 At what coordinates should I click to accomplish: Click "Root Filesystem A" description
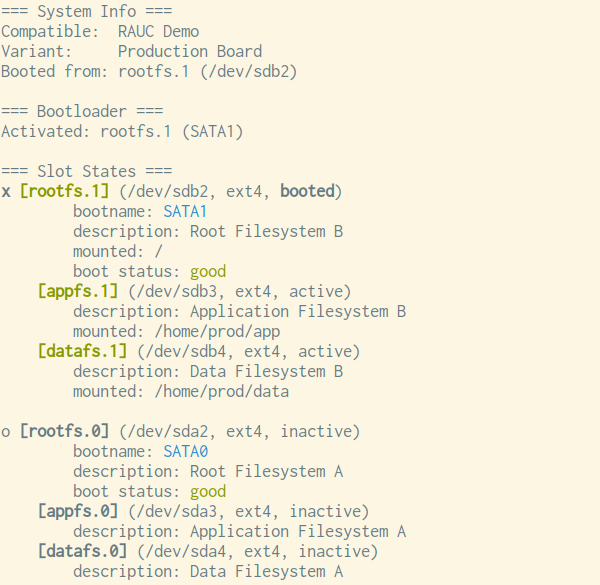(x=267, y=471)
